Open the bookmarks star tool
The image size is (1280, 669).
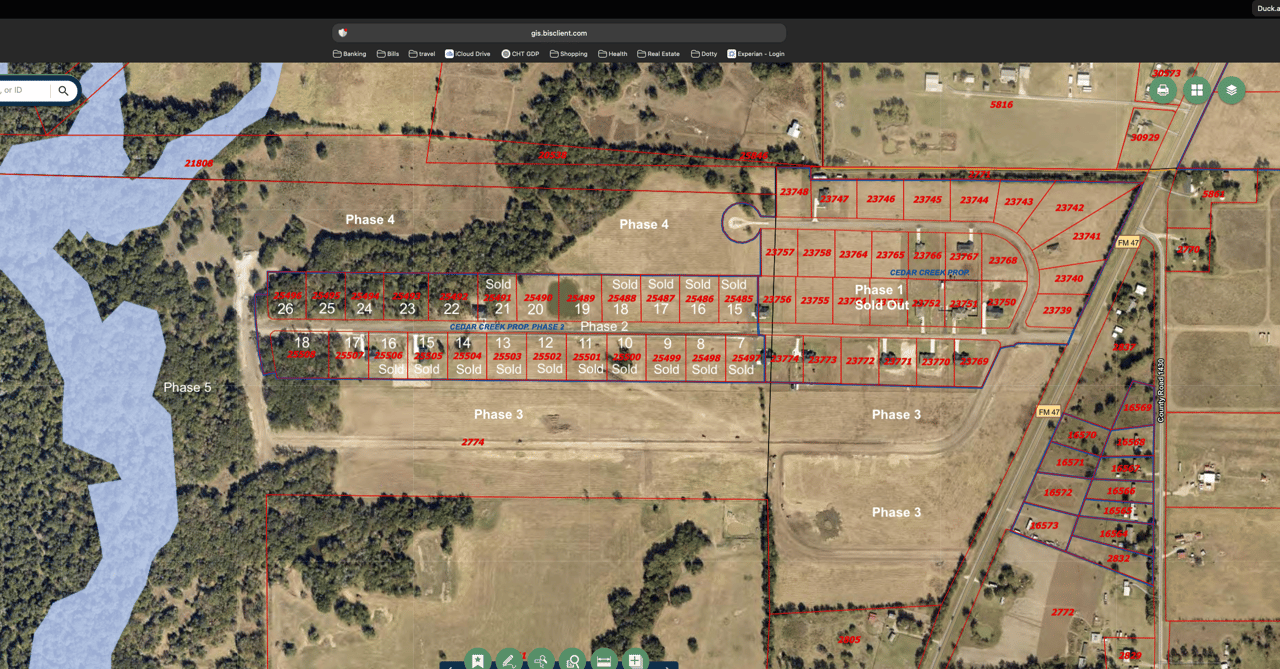(x=478, y=660)
